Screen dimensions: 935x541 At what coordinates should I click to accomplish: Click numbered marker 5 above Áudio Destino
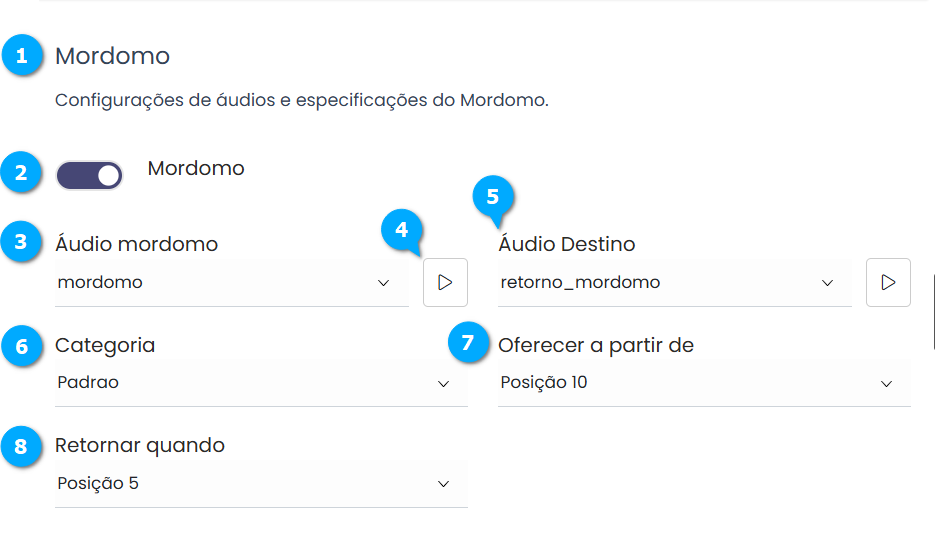point(492,196)
